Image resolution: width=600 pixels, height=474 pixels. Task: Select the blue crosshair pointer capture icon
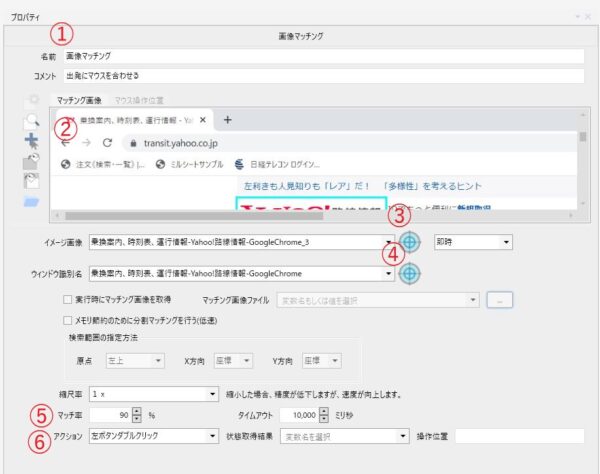click(x=31, y=141)
